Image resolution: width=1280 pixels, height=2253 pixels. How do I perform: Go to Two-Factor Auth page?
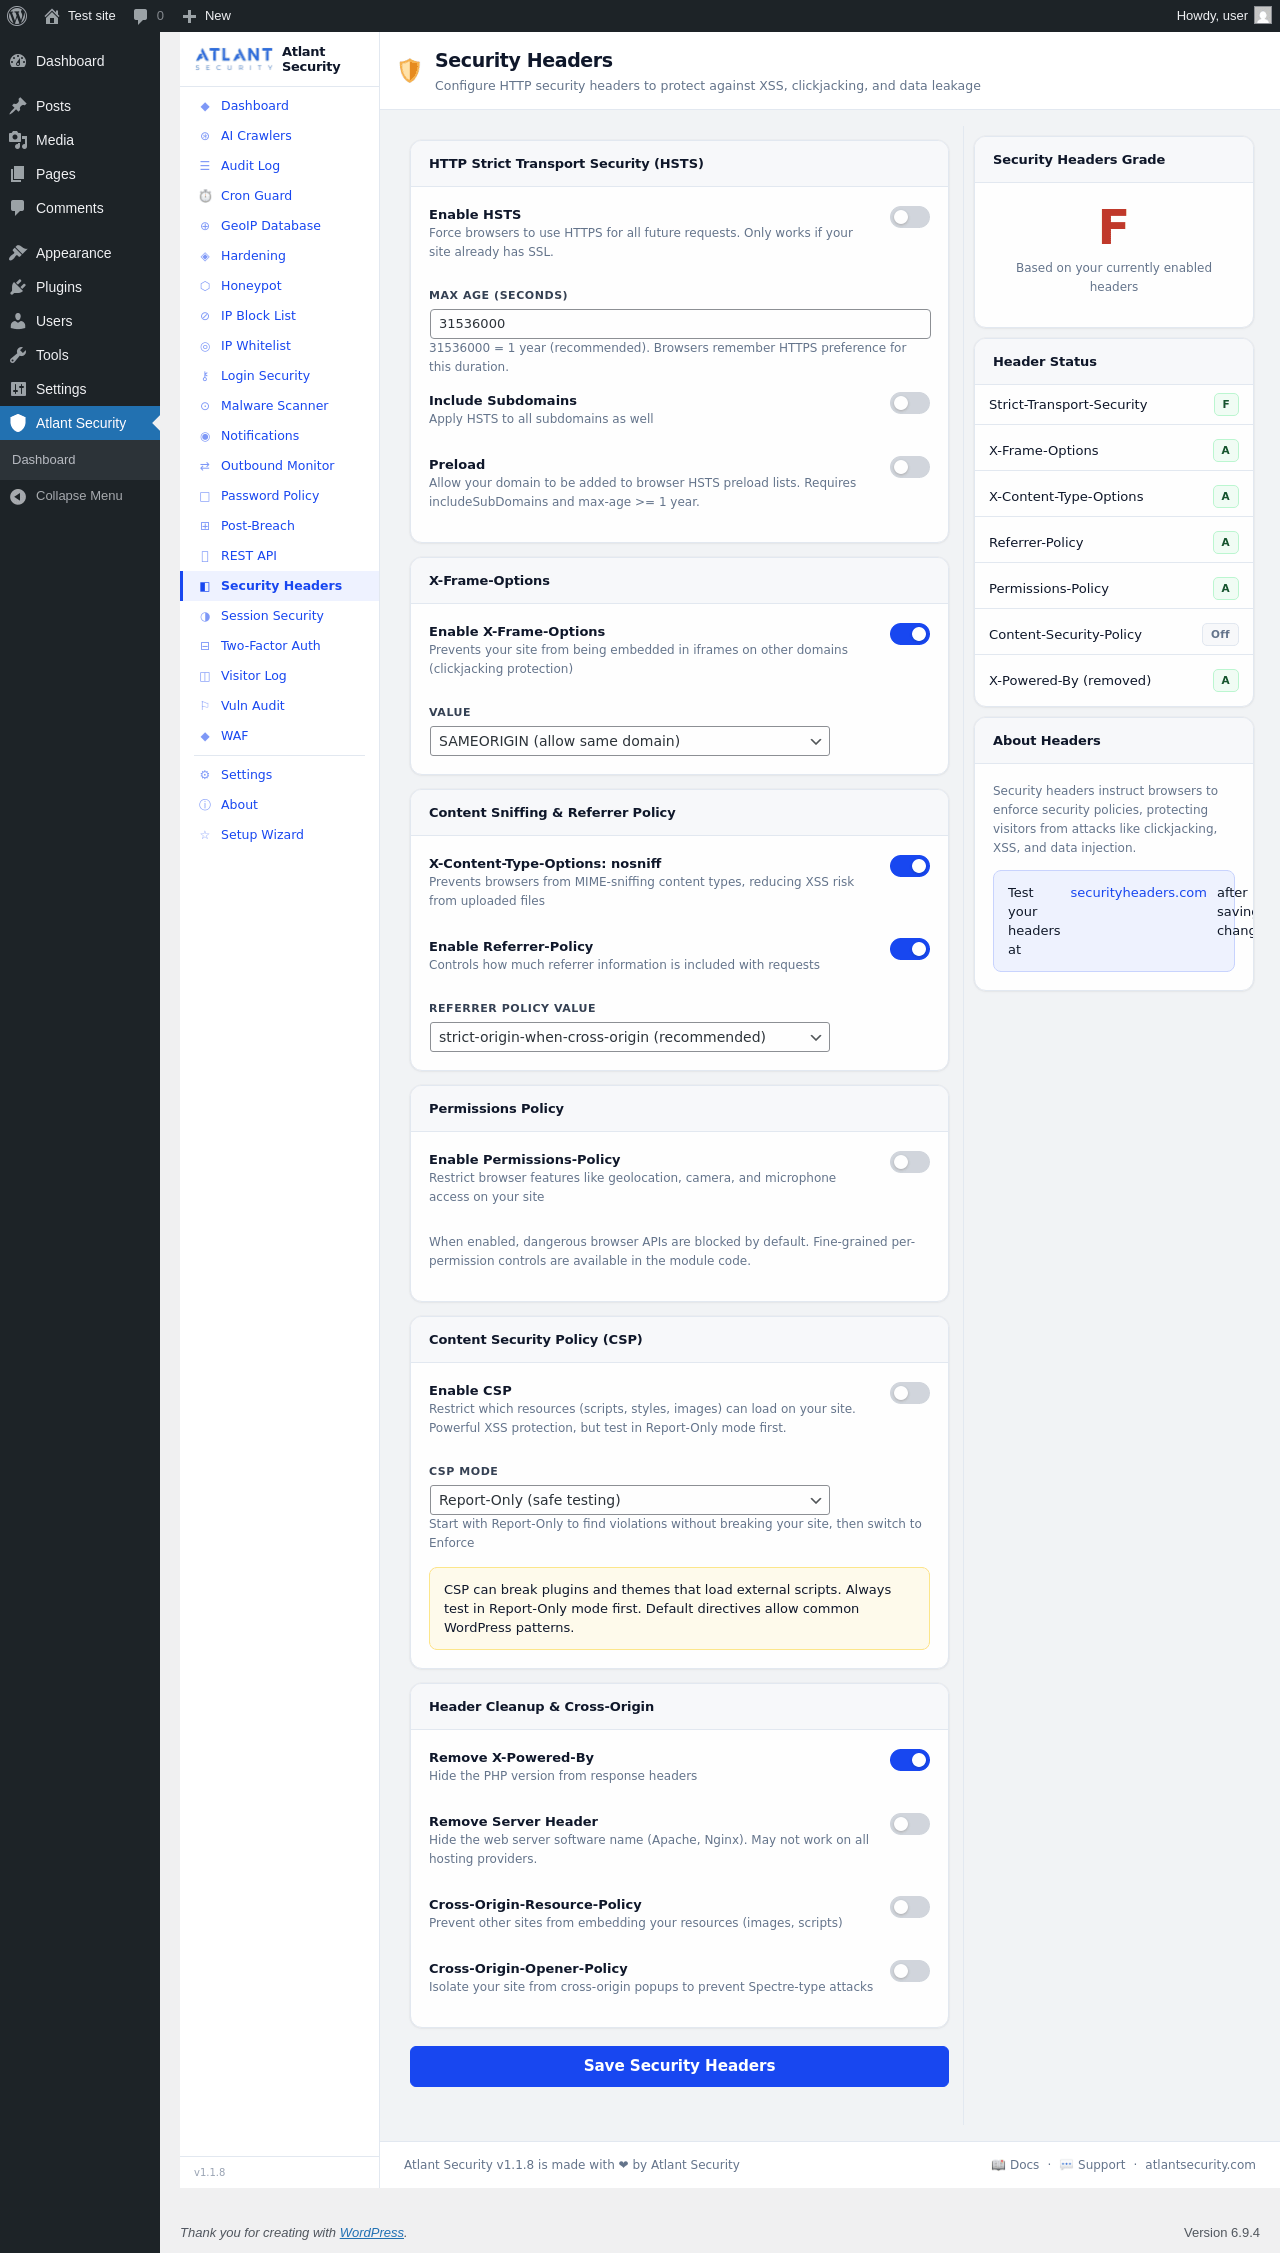pyautogui.click(x=270, y=646)
